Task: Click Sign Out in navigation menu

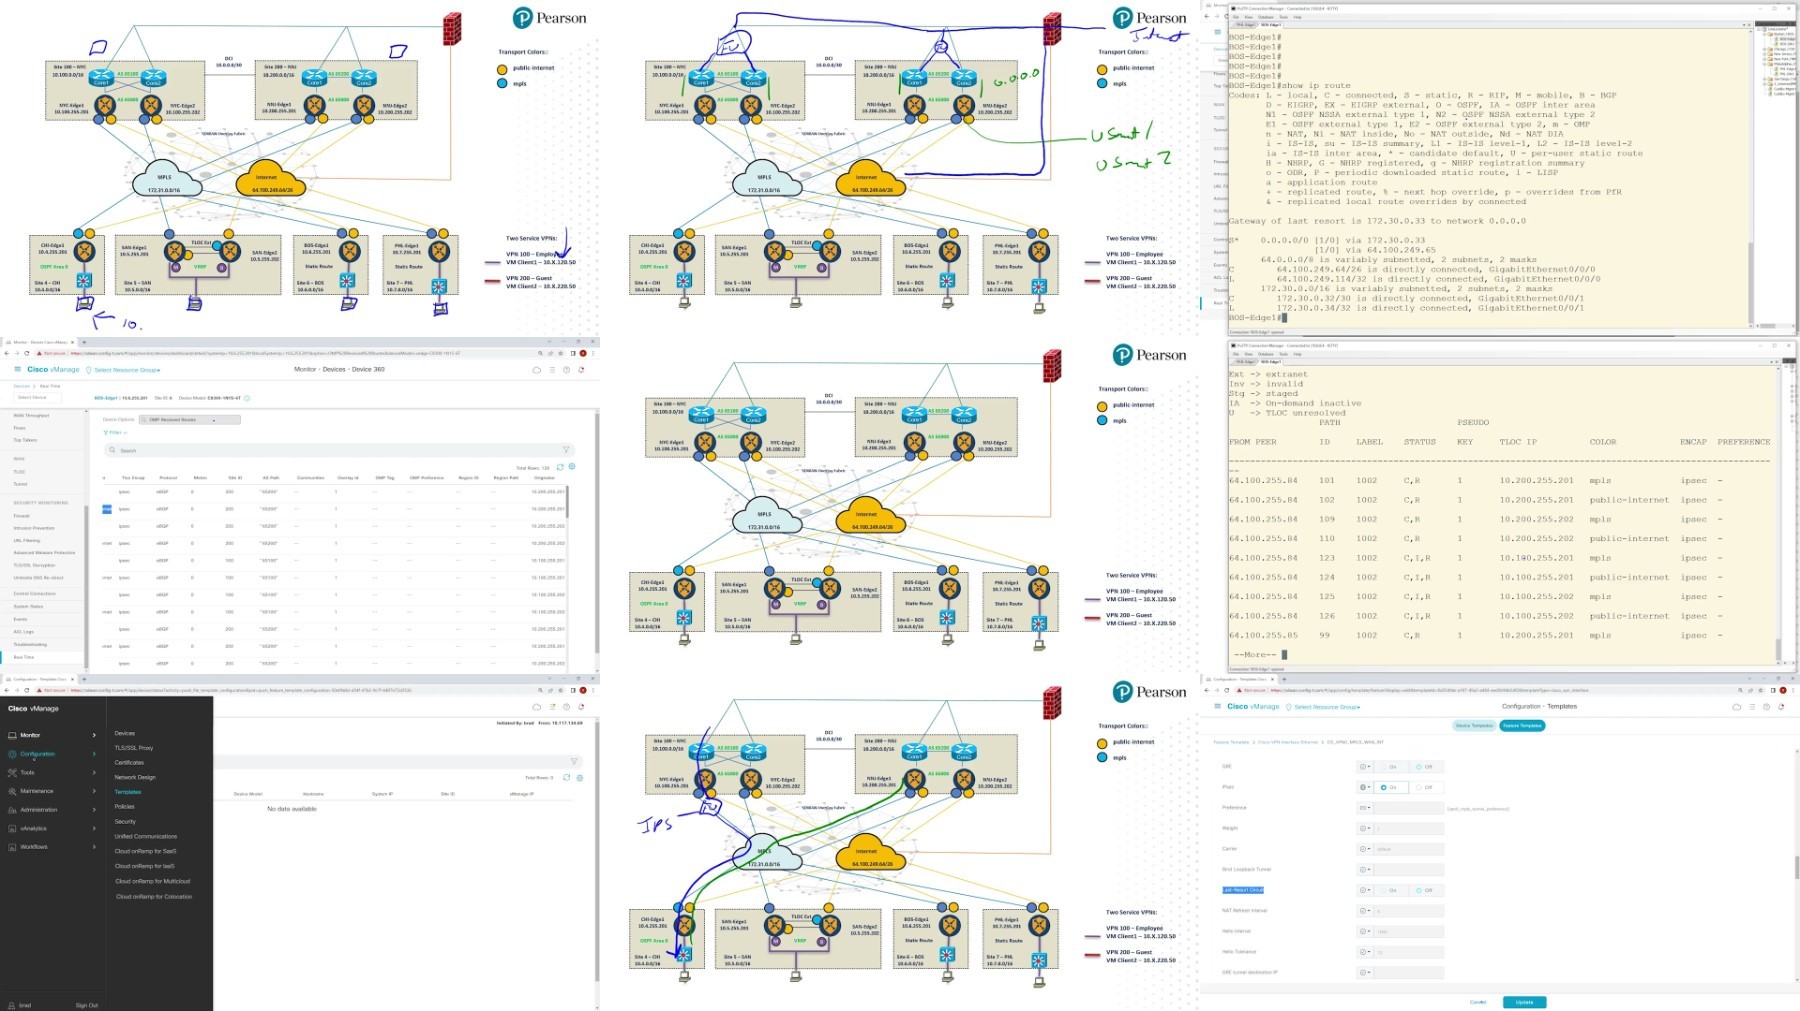Action: tap(87, 1005)
